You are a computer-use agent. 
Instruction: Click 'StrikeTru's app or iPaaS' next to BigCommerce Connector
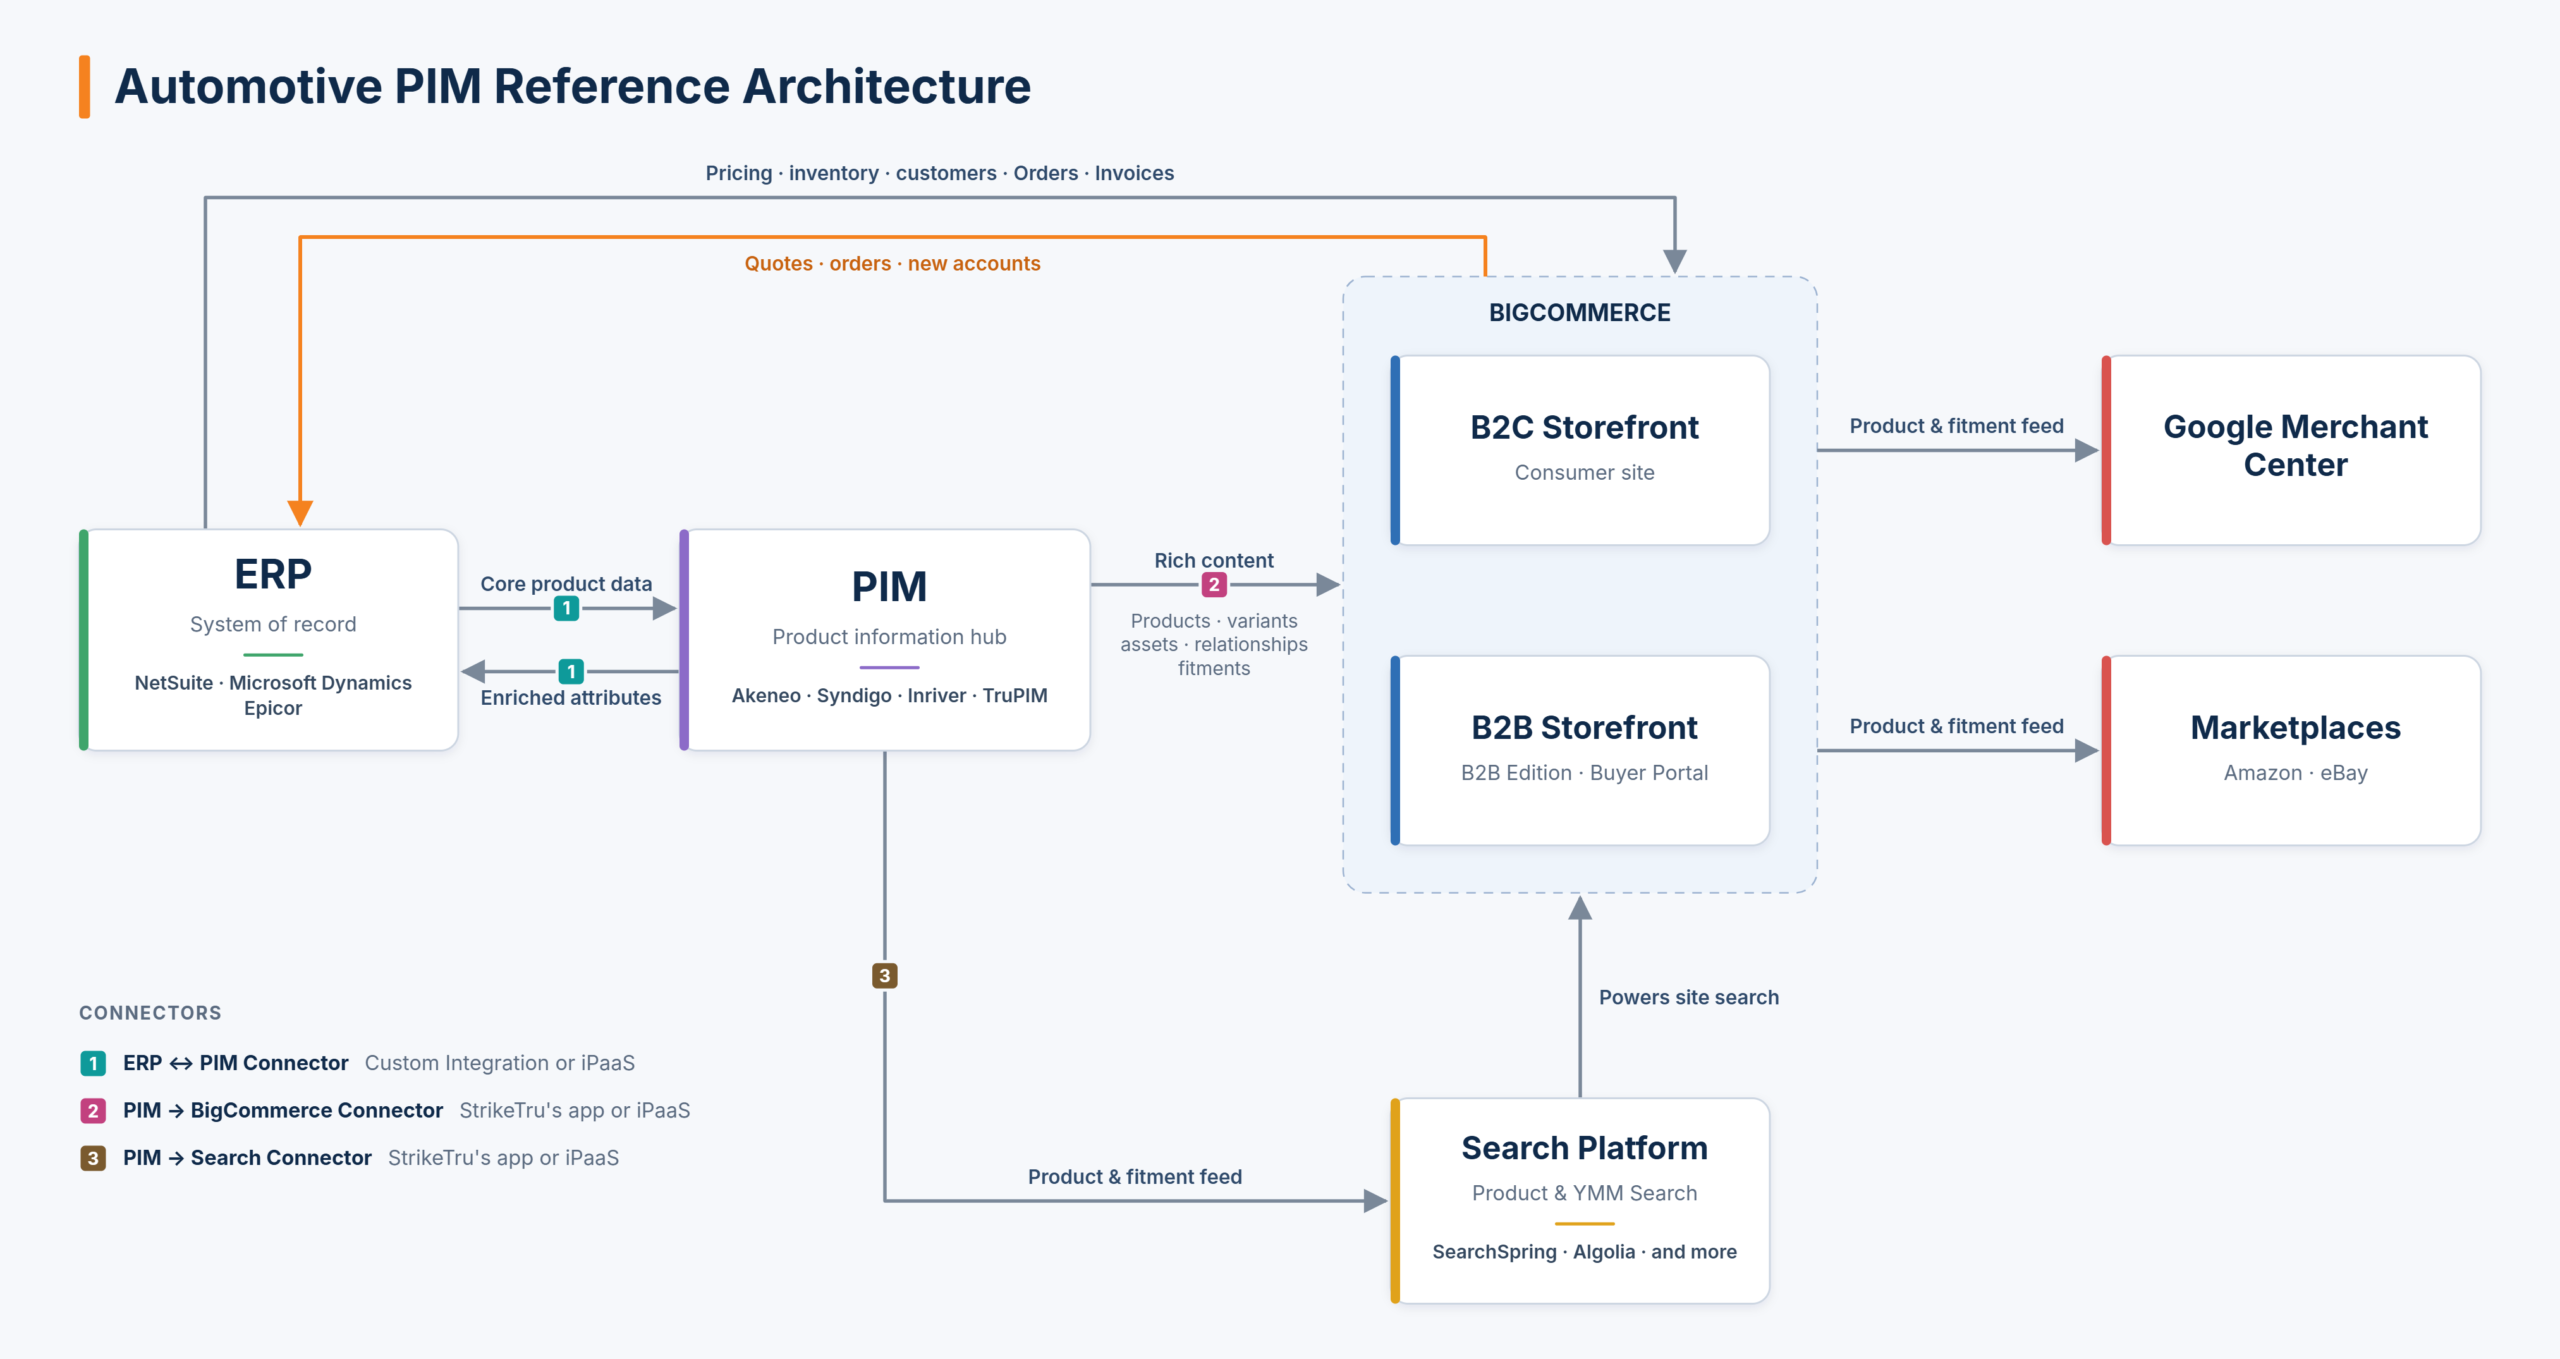[x=574, y=1111]
